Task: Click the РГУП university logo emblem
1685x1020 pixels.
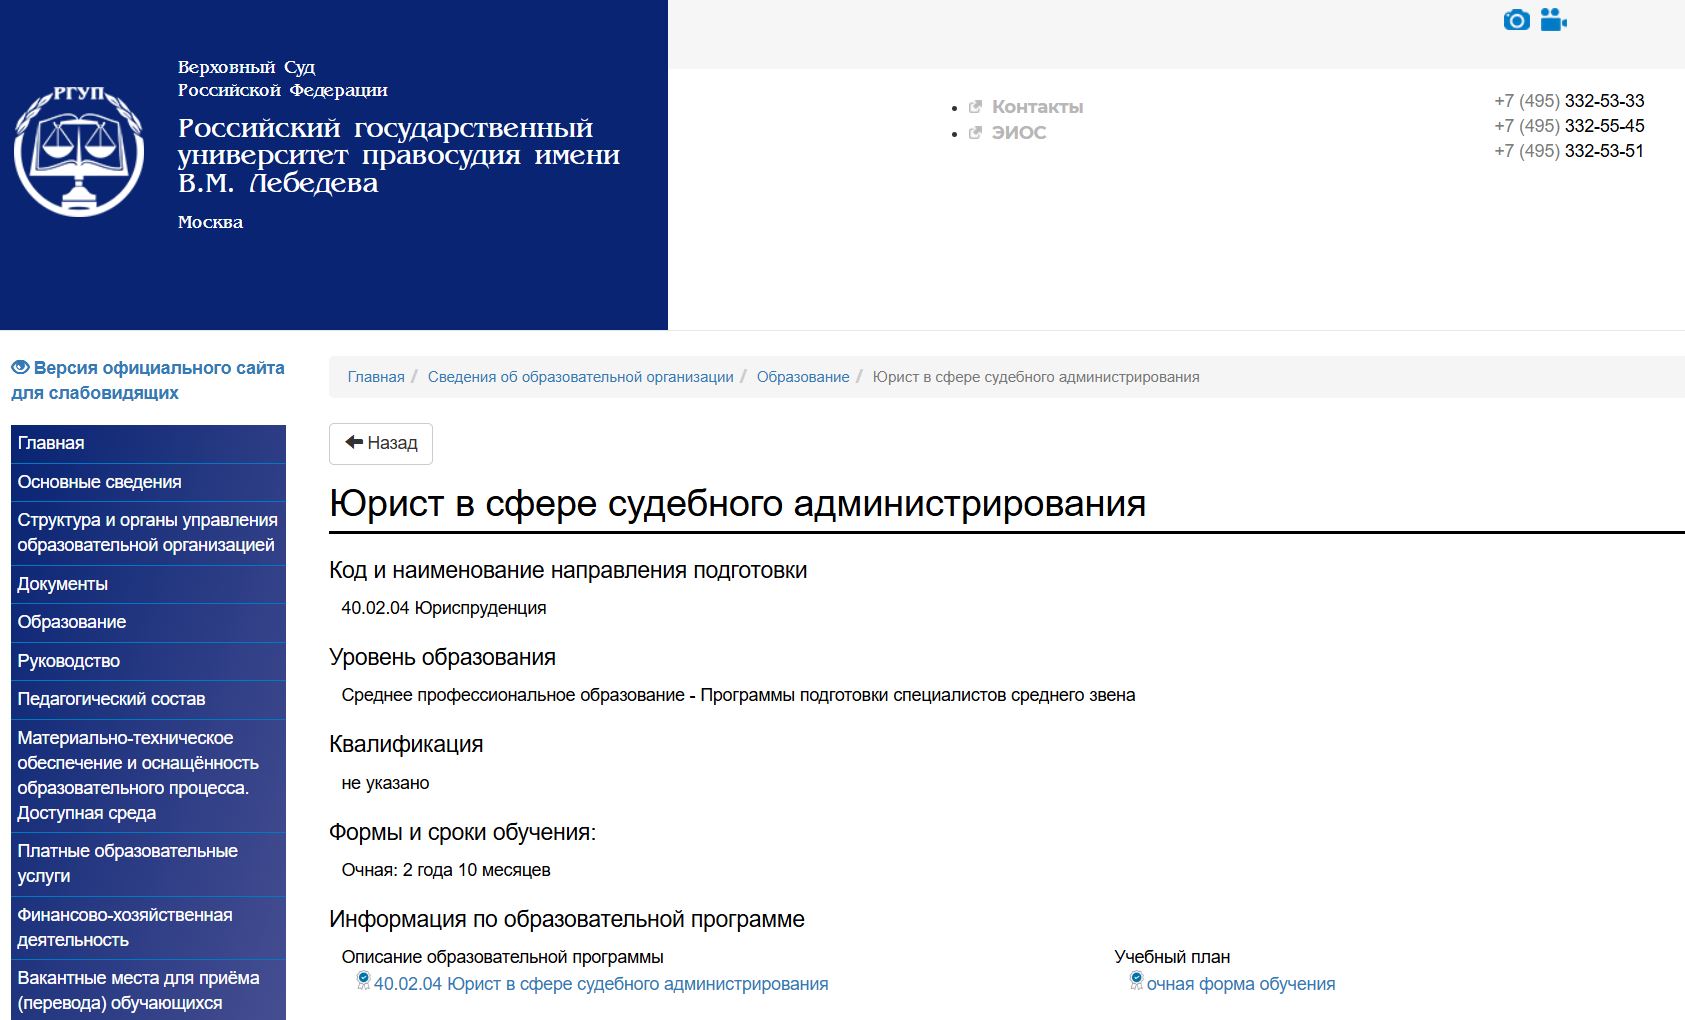Action: [79, 151]
